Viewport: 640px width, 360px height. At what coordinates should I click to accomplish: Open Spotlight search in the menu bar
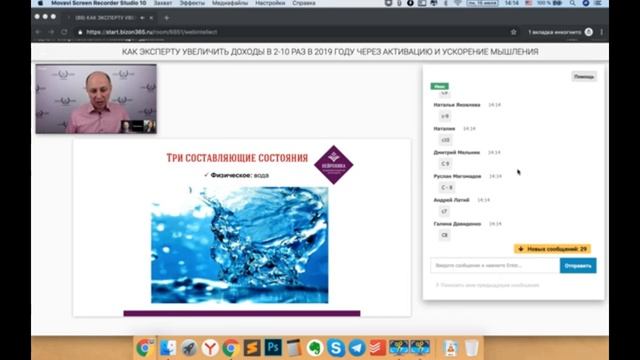573,3
